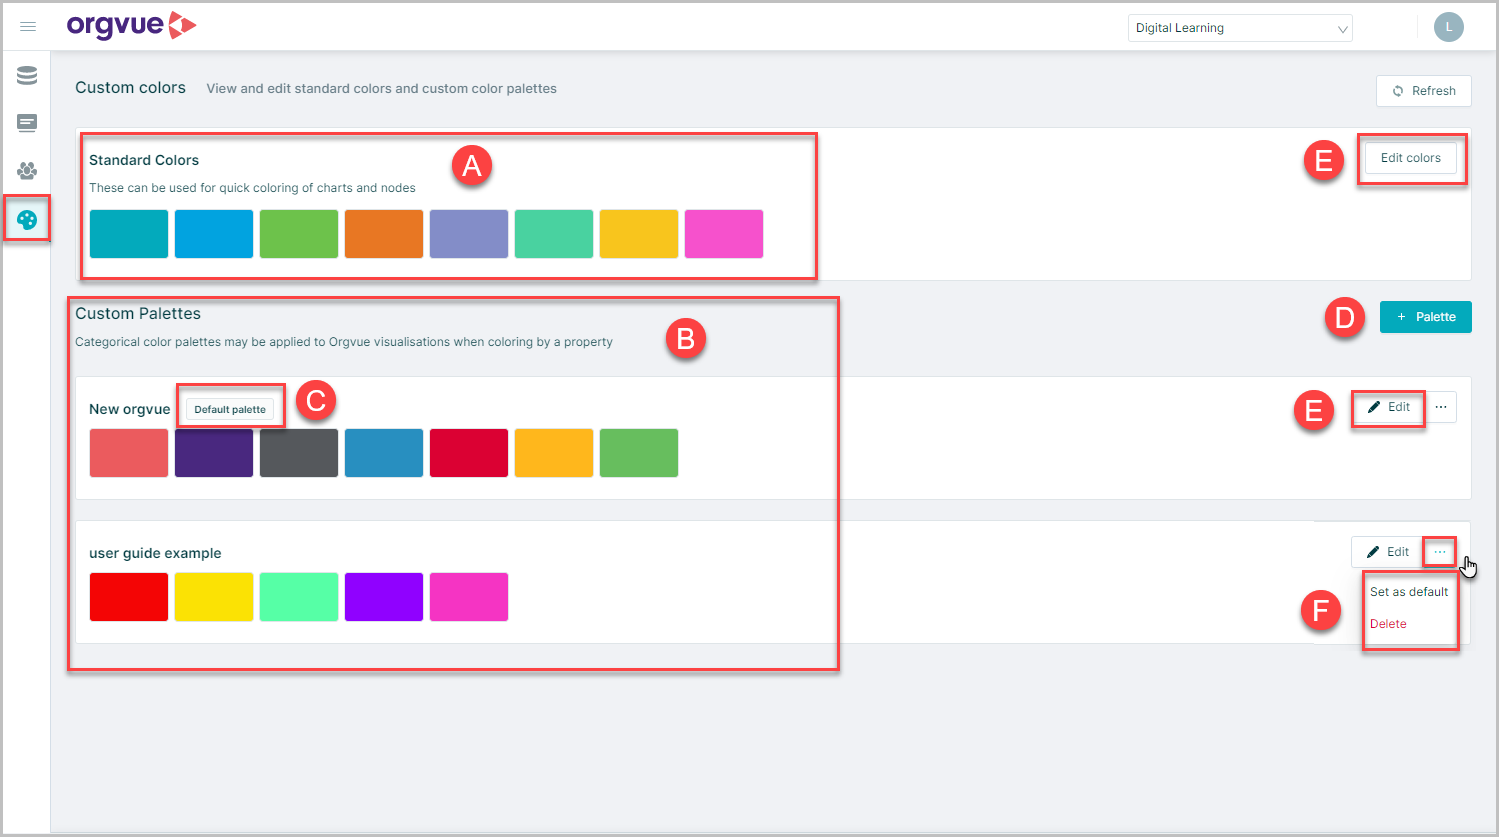
Task: Select the pink standard color swatch
Action: coord(724,234)
